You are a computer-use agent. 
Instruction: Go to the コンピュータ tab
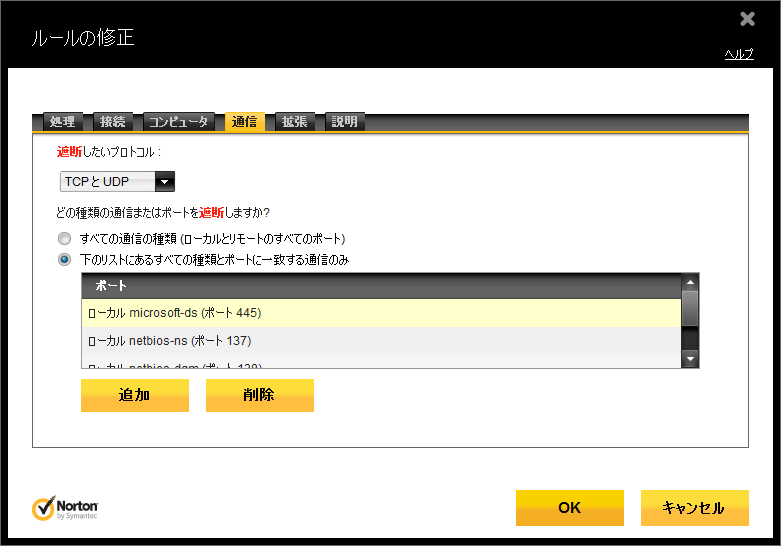[x=179, y=122]
